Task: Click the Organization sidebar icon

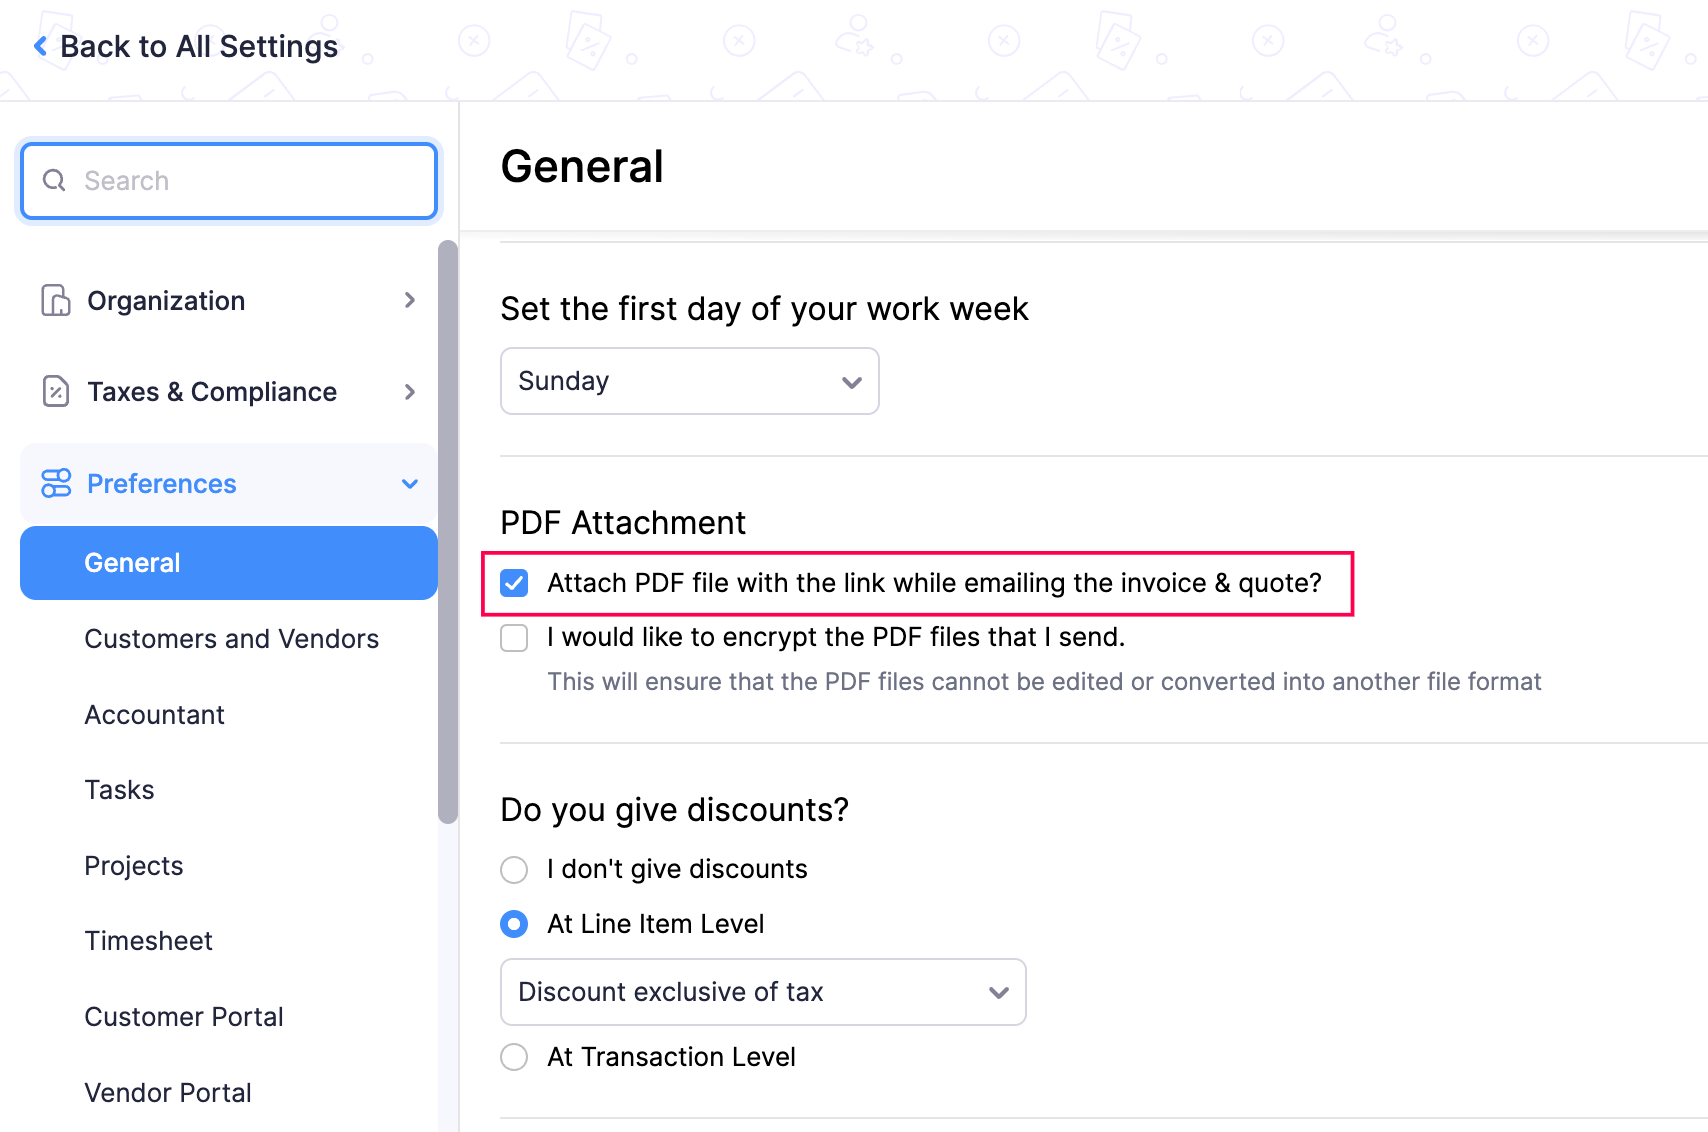Action: 55,300
